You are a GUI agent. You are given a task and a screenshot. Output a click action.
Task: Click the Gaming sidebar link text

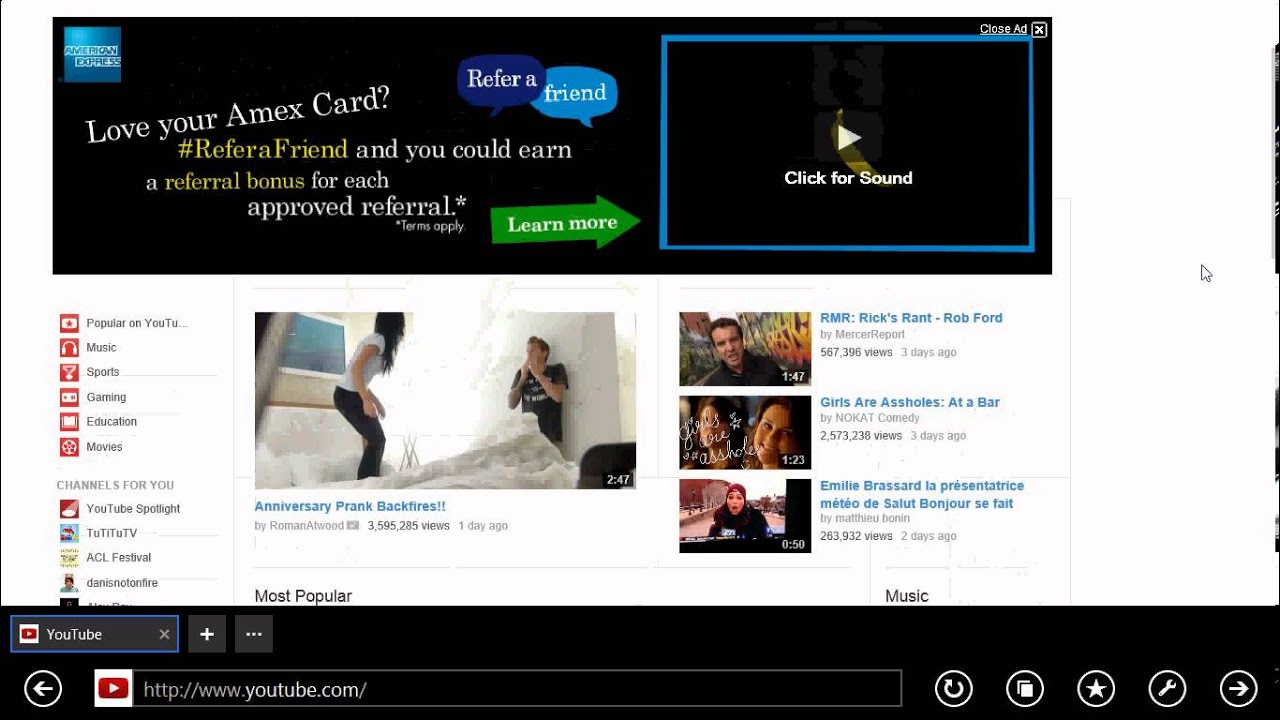106,397
